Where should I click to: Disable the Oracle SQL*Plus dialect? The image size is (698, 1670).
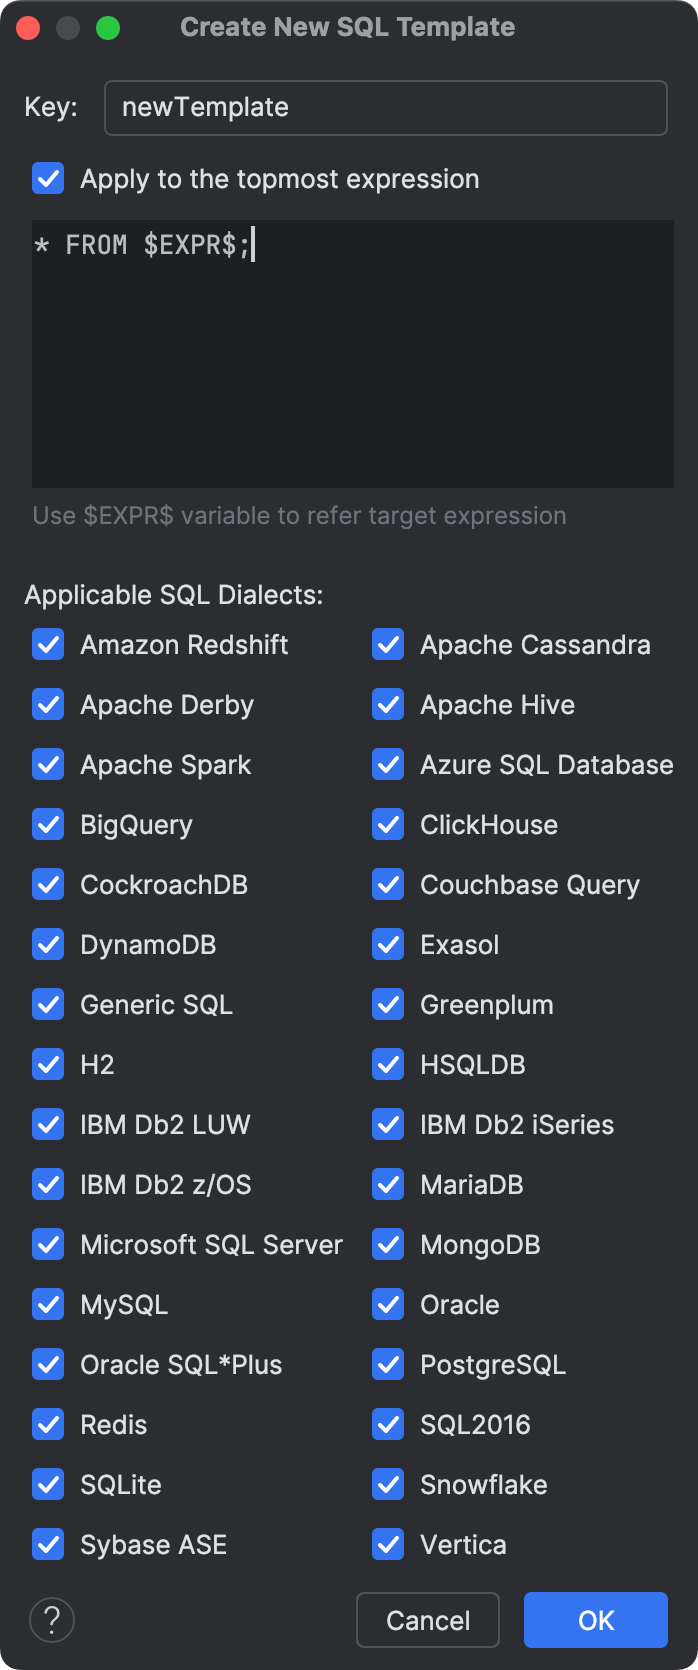pyautogui.click(x=47, y=1364)
